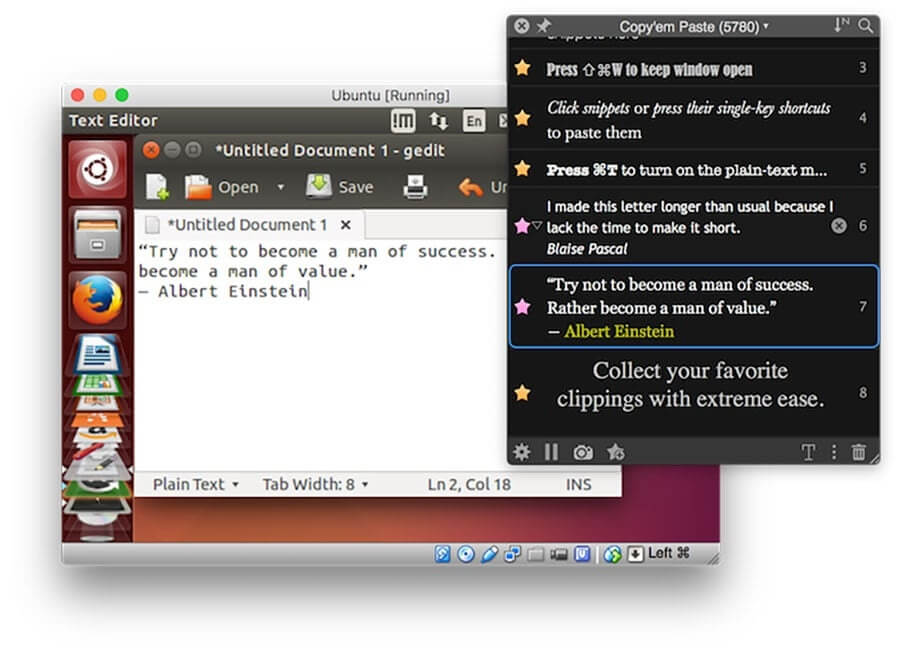This screenshot has width=900, height=651.
Task: Open the Plain Text language dropdown
Action: point(195,485)
